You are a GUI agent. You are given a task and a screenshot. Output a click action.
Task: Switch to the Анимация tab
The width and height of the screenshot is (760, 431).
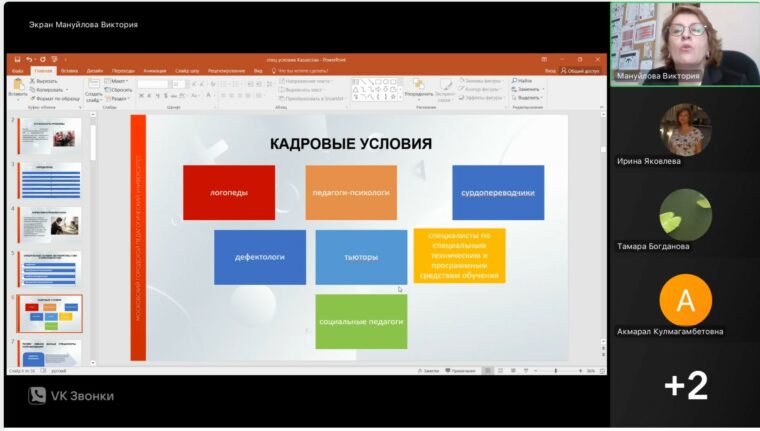(x=154, y=71)
